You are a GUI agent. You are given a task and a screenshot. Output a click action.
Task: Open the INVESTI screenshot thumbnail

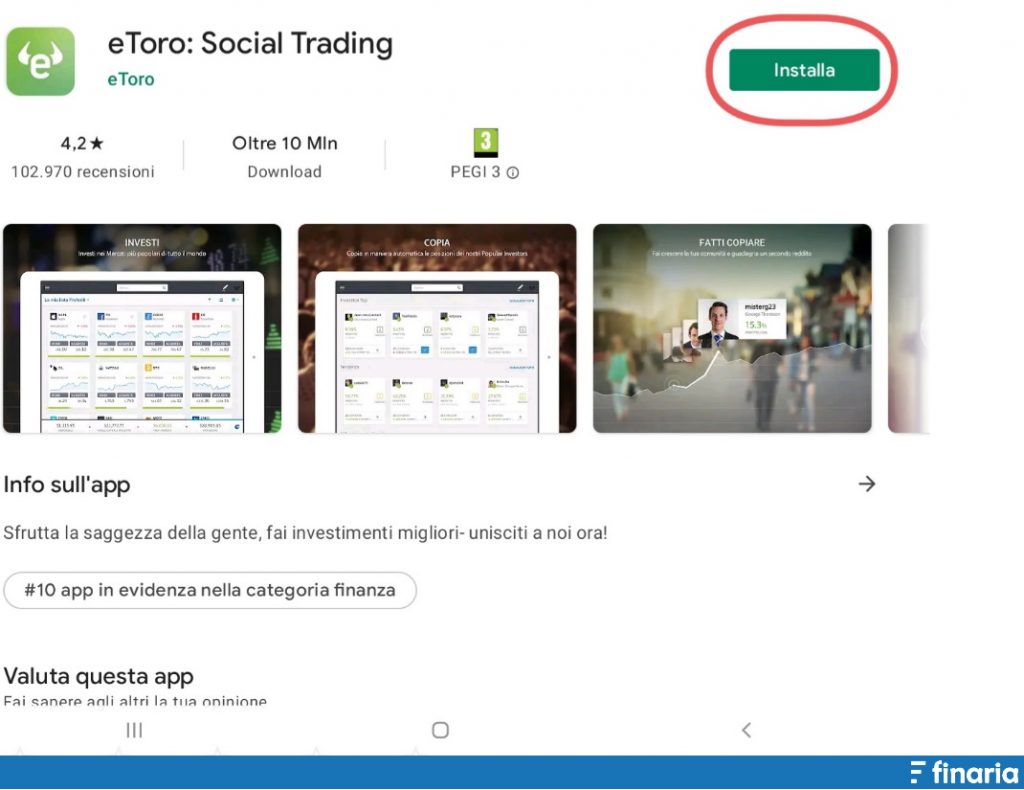[142, 328]
